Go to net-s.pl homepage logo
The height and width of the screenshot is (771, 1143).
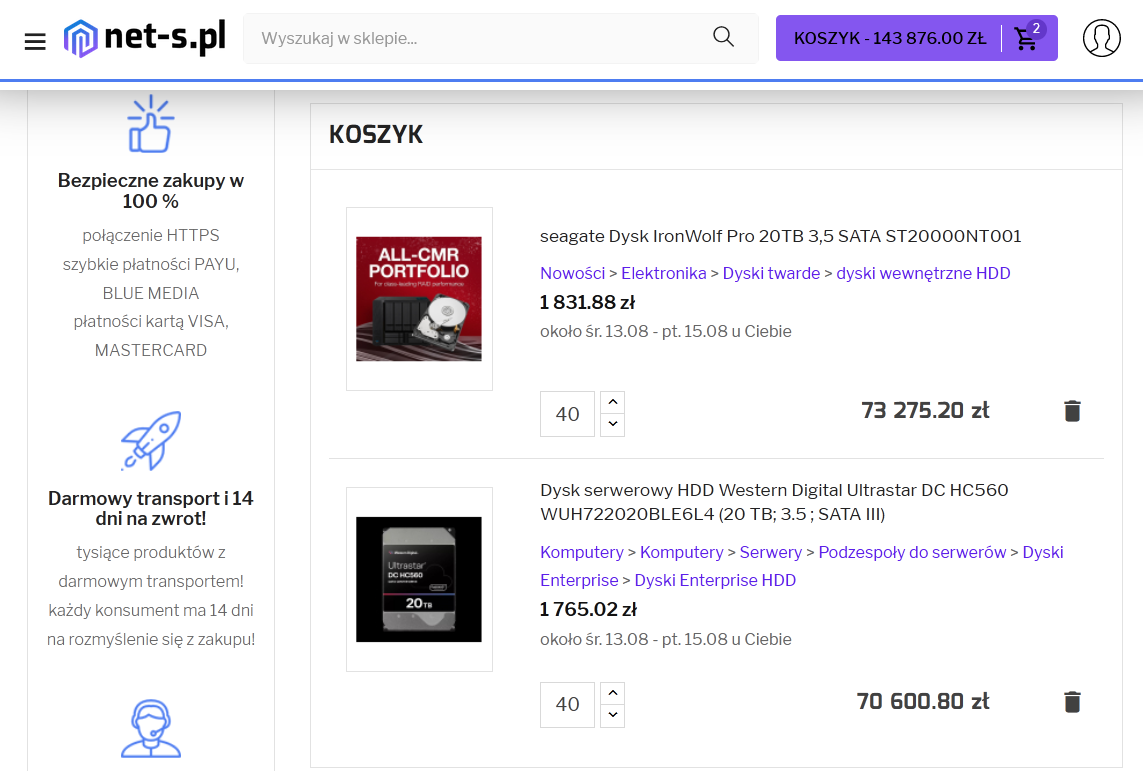coord(145,38)
